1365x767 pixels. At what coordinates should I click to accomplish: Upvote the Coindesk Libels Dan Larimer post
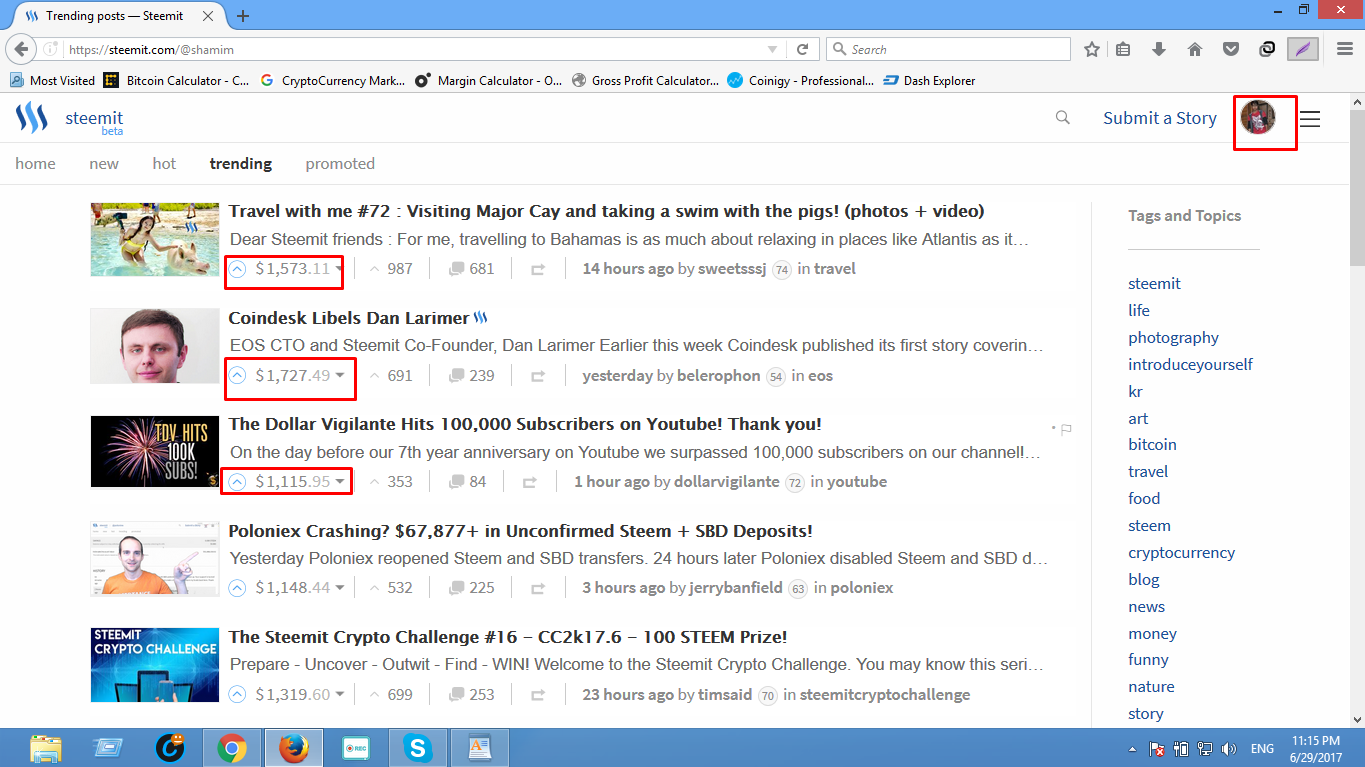tap(238, 375)
